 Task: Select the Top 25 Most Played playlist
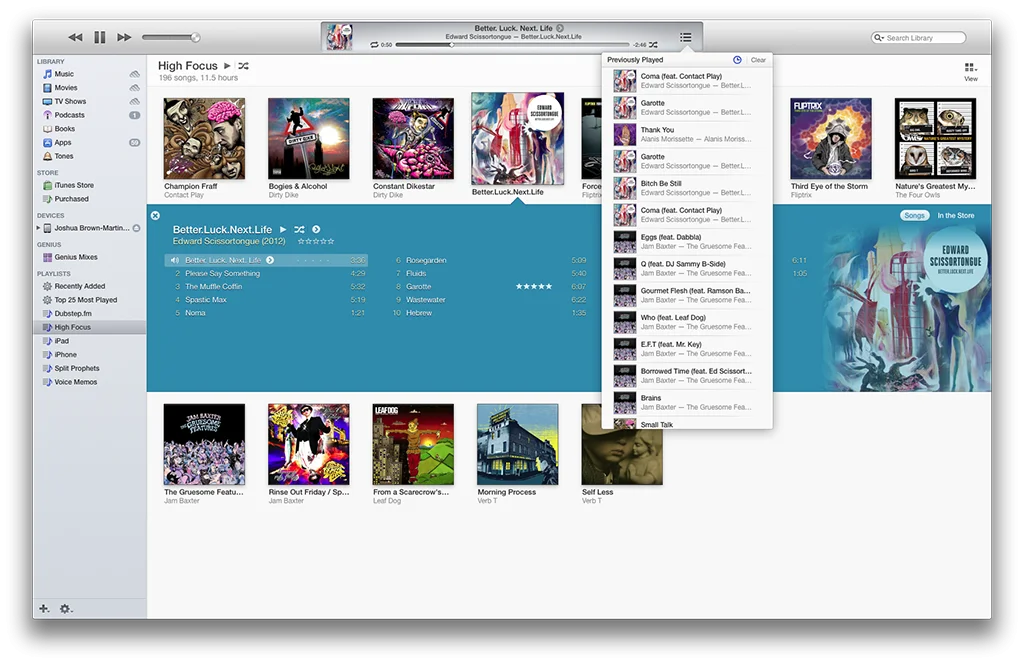86,300
